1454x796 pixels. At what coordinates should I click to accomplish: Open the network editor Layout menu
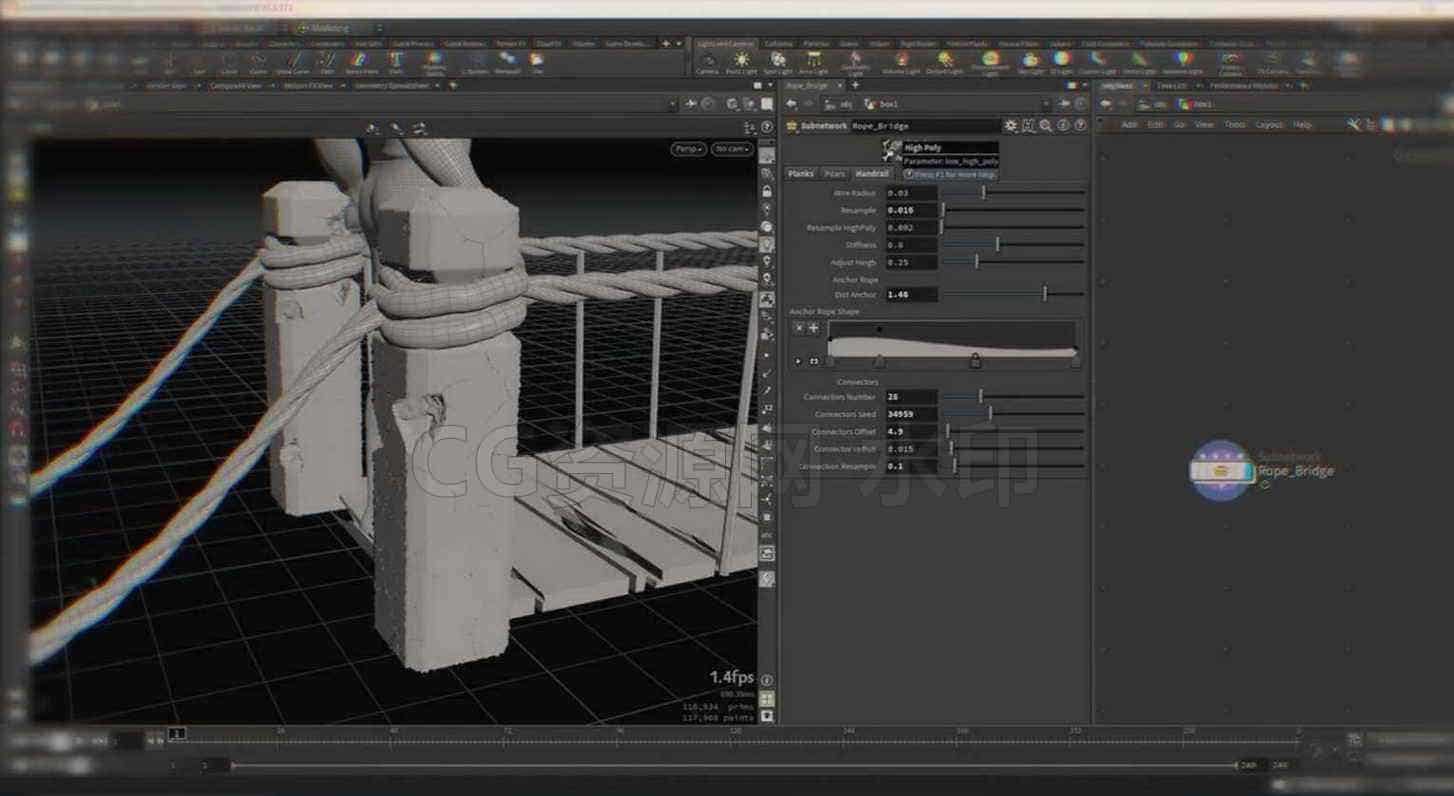[1269, 125]
